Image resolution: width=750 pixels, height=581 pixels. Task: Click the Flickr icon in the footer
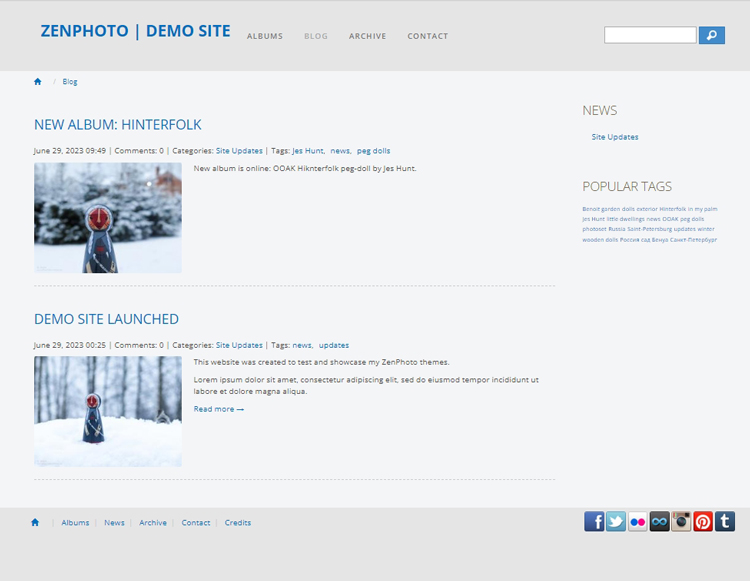(638, 521)
